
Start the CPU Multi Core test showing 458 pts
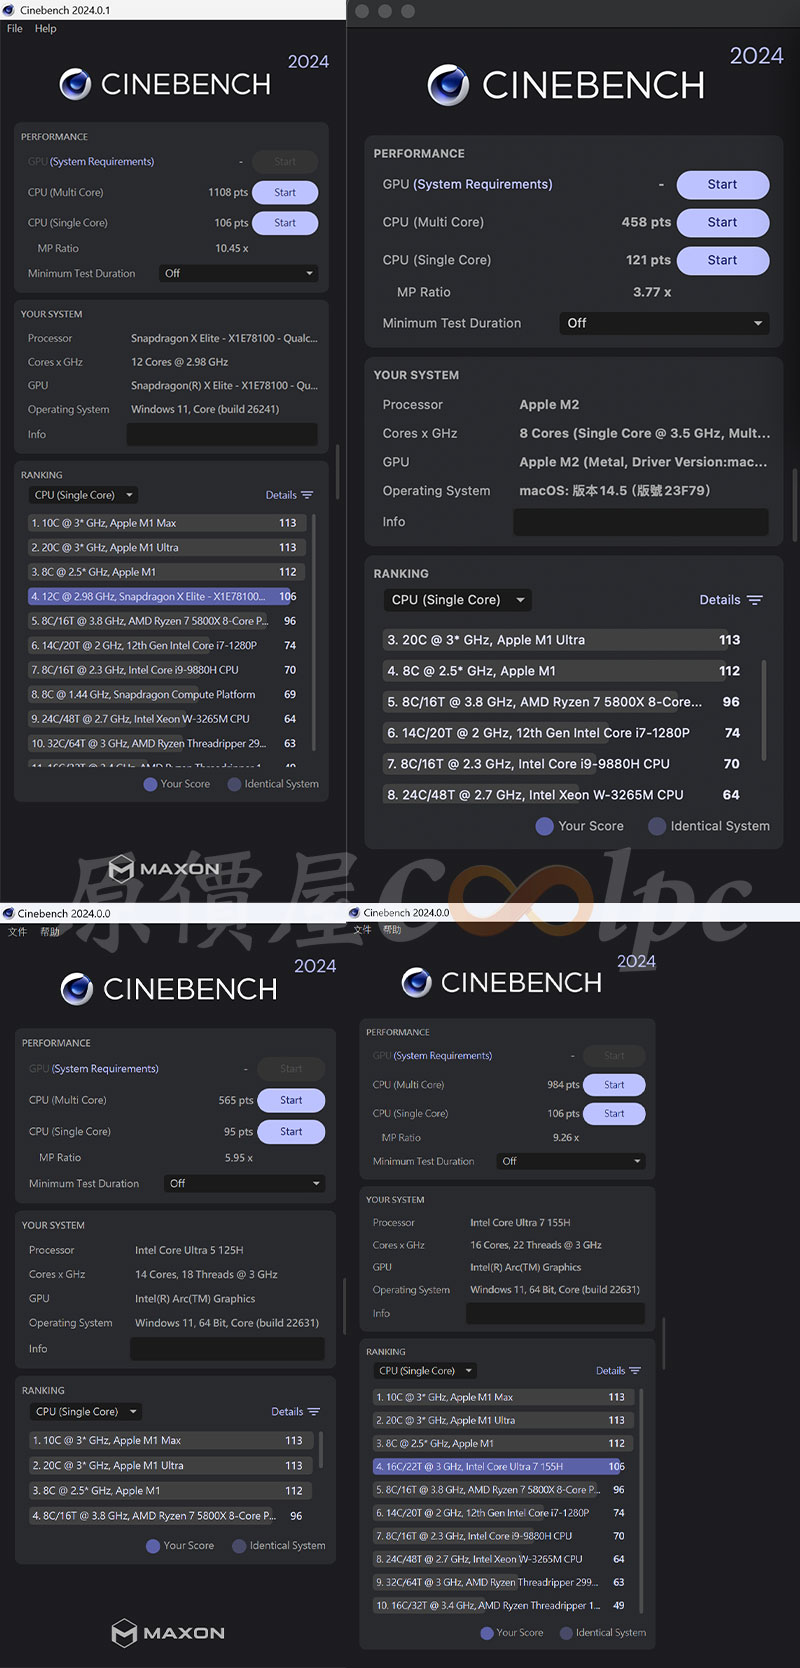723,223
